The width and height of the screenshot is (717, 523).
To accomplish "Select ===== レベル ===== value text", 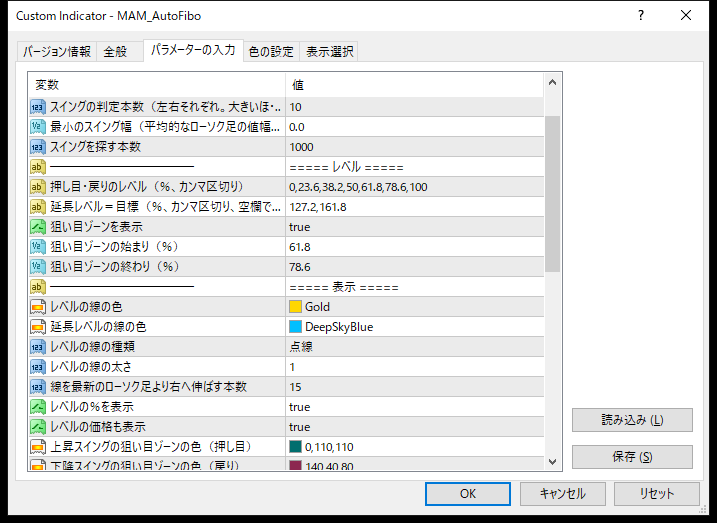I will (346, 167).
